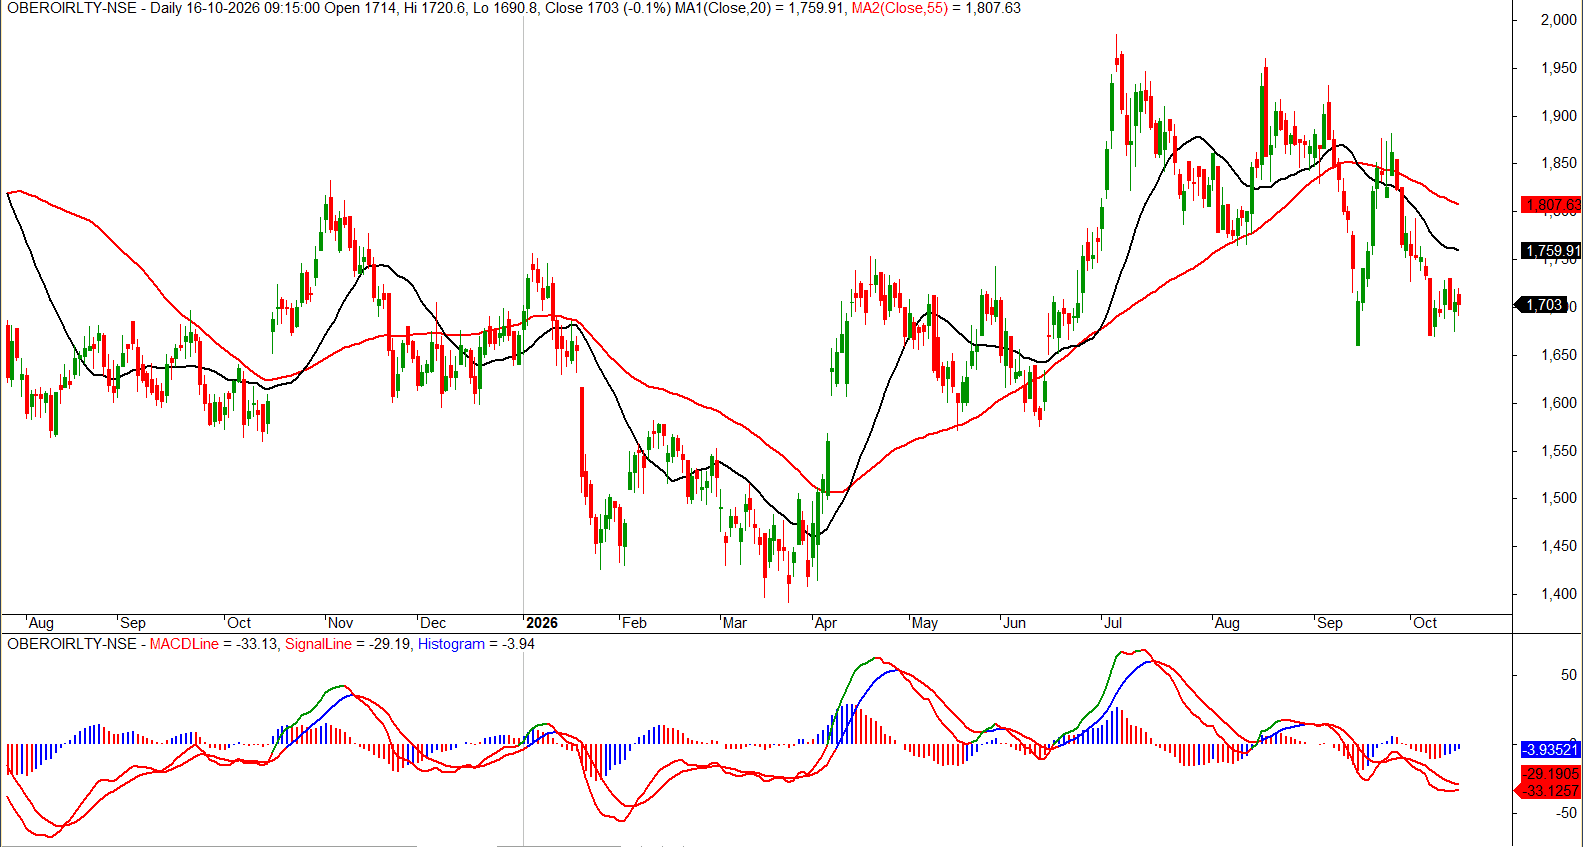Click the 1,850 price axis label
Viewport: 1583px width, 847px height.
tap(1559, 163)
